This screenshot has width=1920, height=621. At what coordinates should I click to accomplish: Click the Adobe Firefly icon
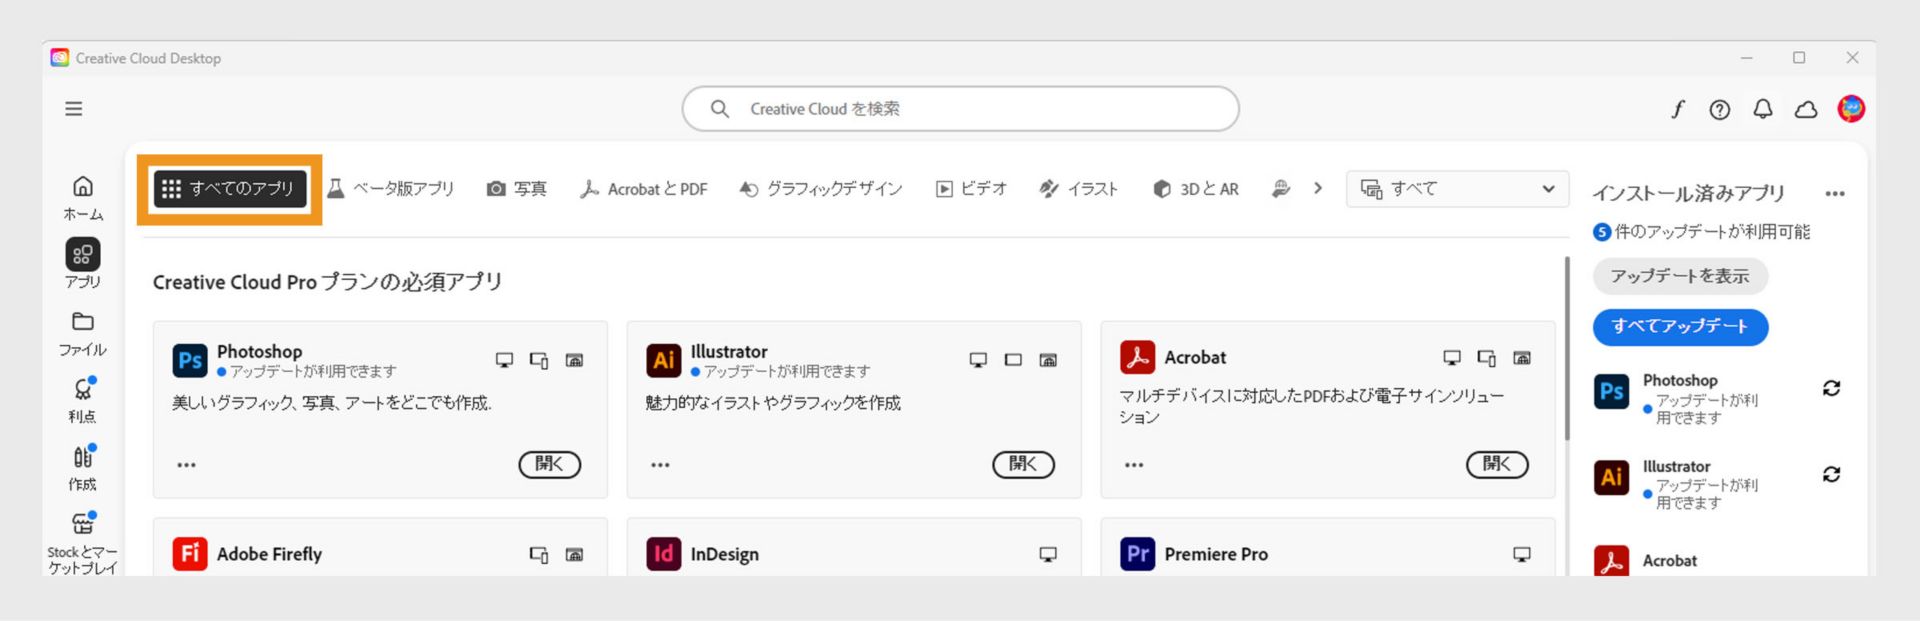coord(190,553)
